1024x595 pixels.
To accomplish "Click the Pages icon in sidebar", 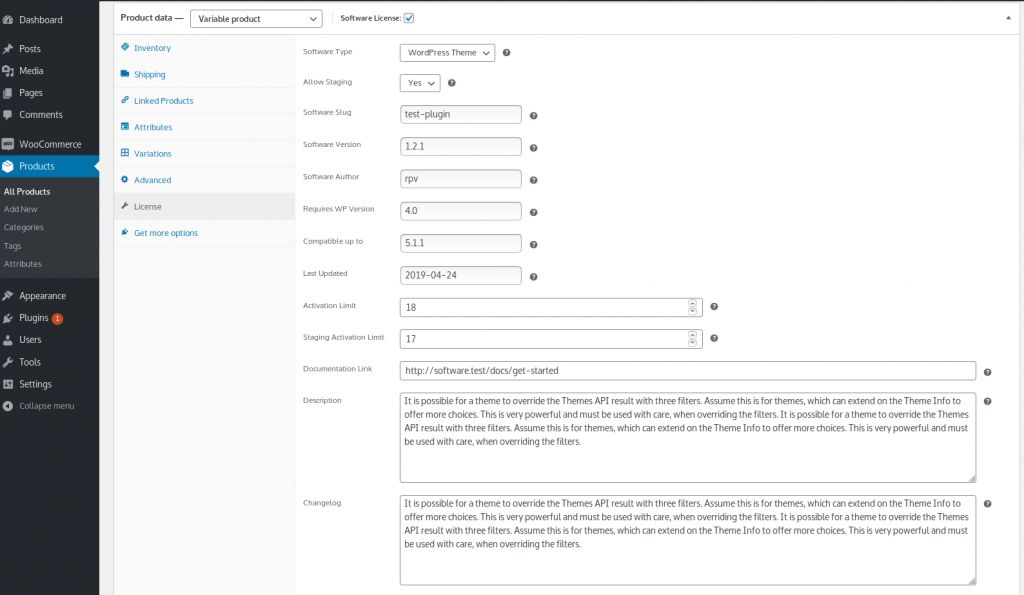I will [x=8, y=93].
